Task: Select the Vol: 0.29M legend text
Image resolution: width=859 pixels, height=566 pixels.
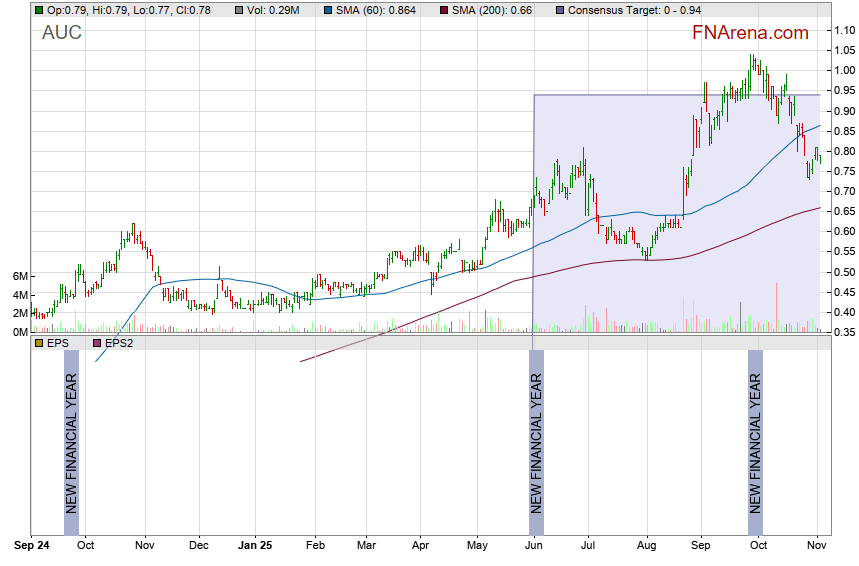Action: [x=273, y=10]
